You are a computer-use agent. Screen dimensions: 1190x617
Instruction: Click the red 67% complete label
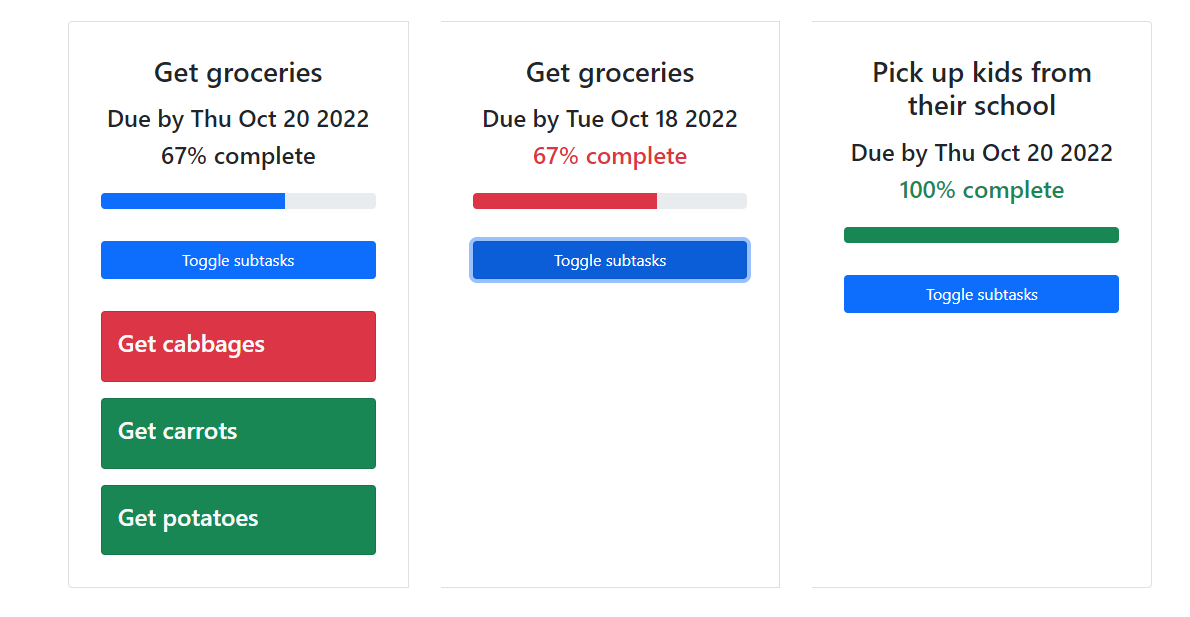point(610,156)
